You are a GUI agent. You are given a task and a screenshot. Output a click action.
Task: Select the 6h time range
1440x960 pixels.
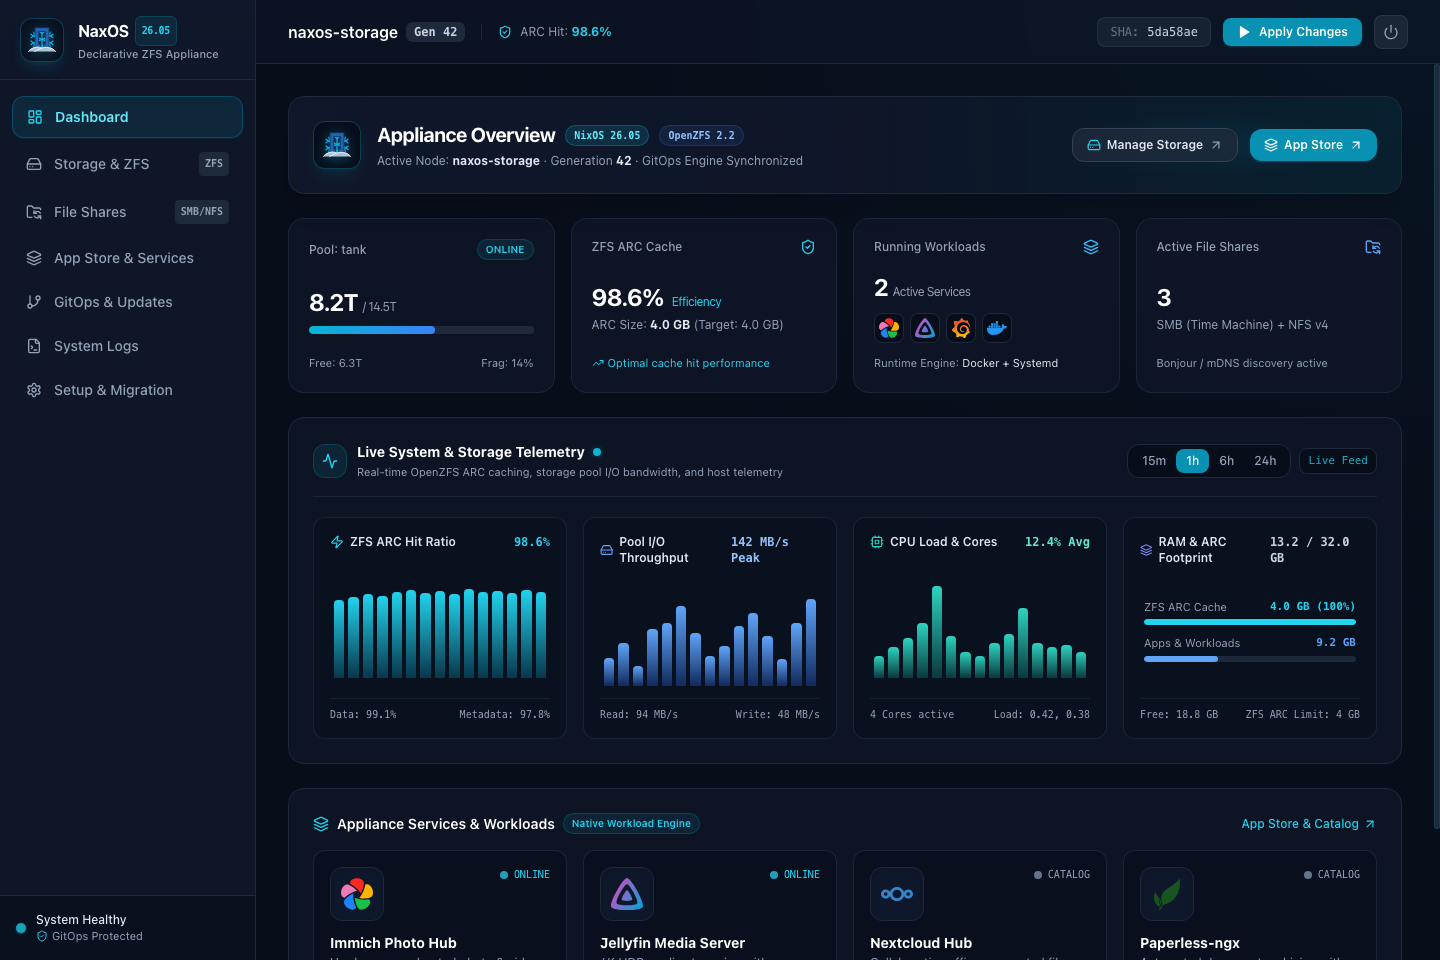pos(1227,461)
